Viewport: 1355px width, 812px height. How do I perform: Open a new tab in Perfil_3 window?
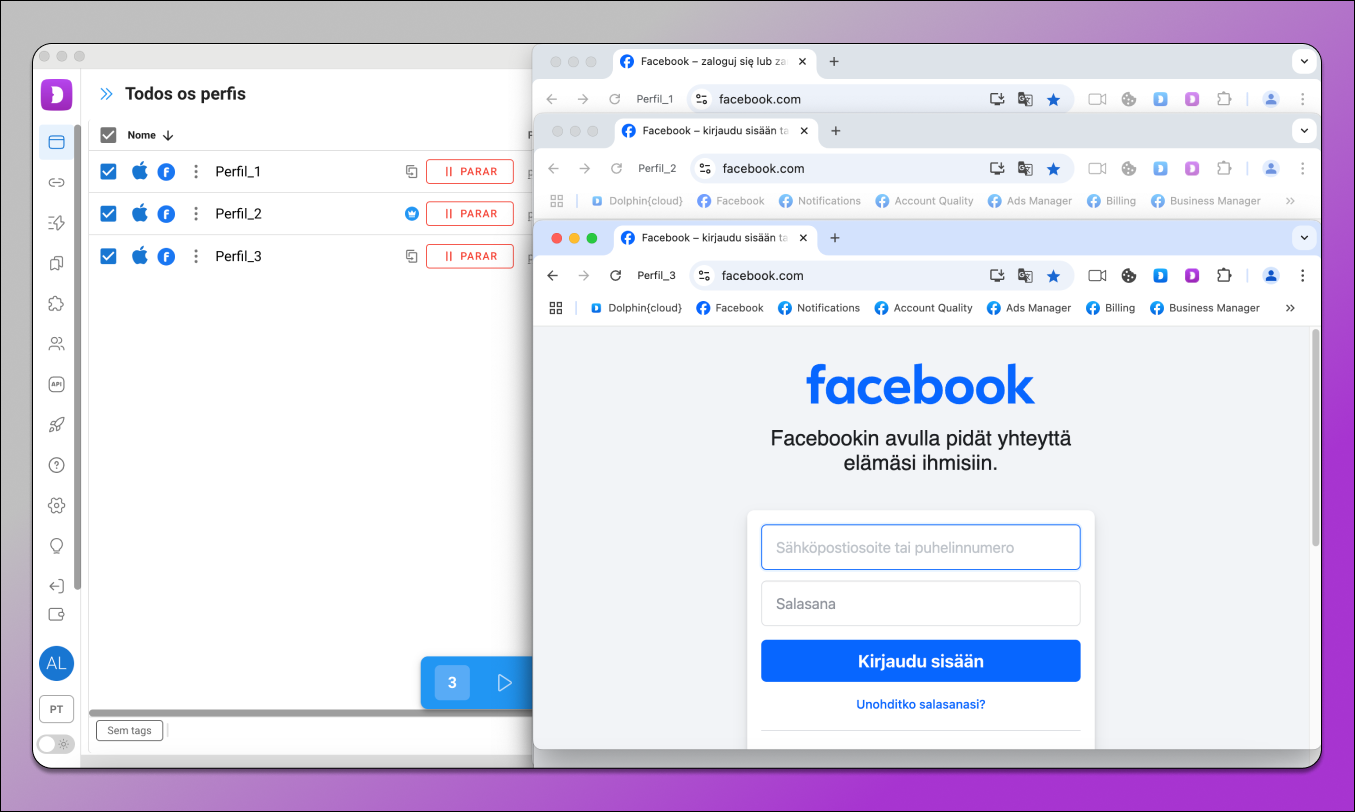pos(835,238)
